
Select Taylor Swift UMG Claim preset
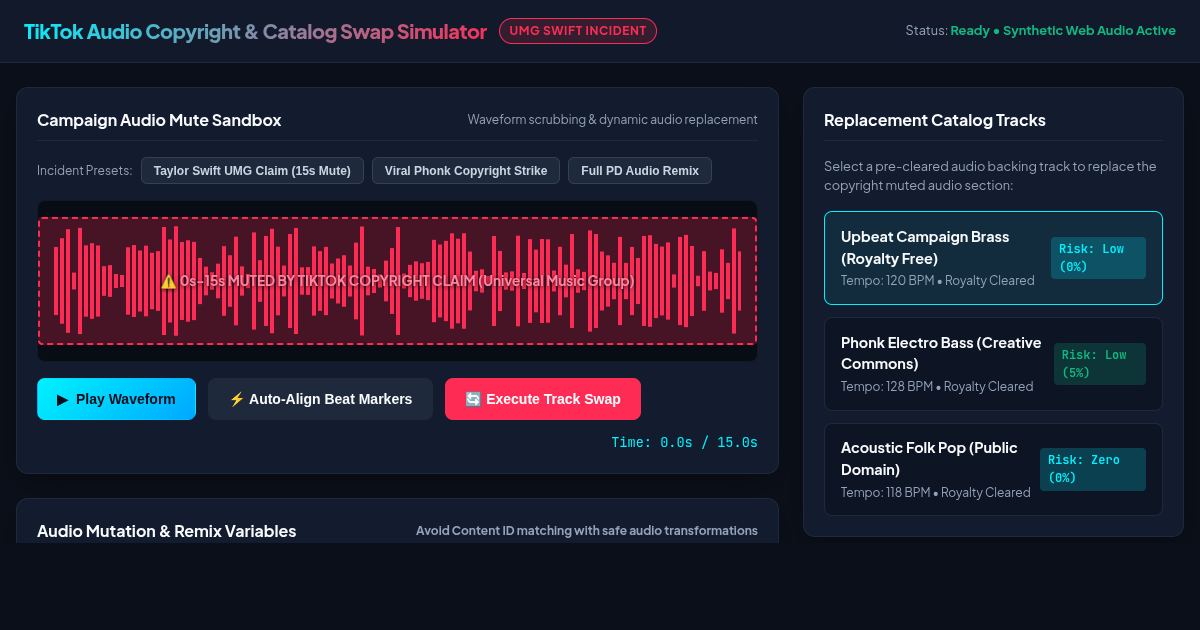click(252, 171)
